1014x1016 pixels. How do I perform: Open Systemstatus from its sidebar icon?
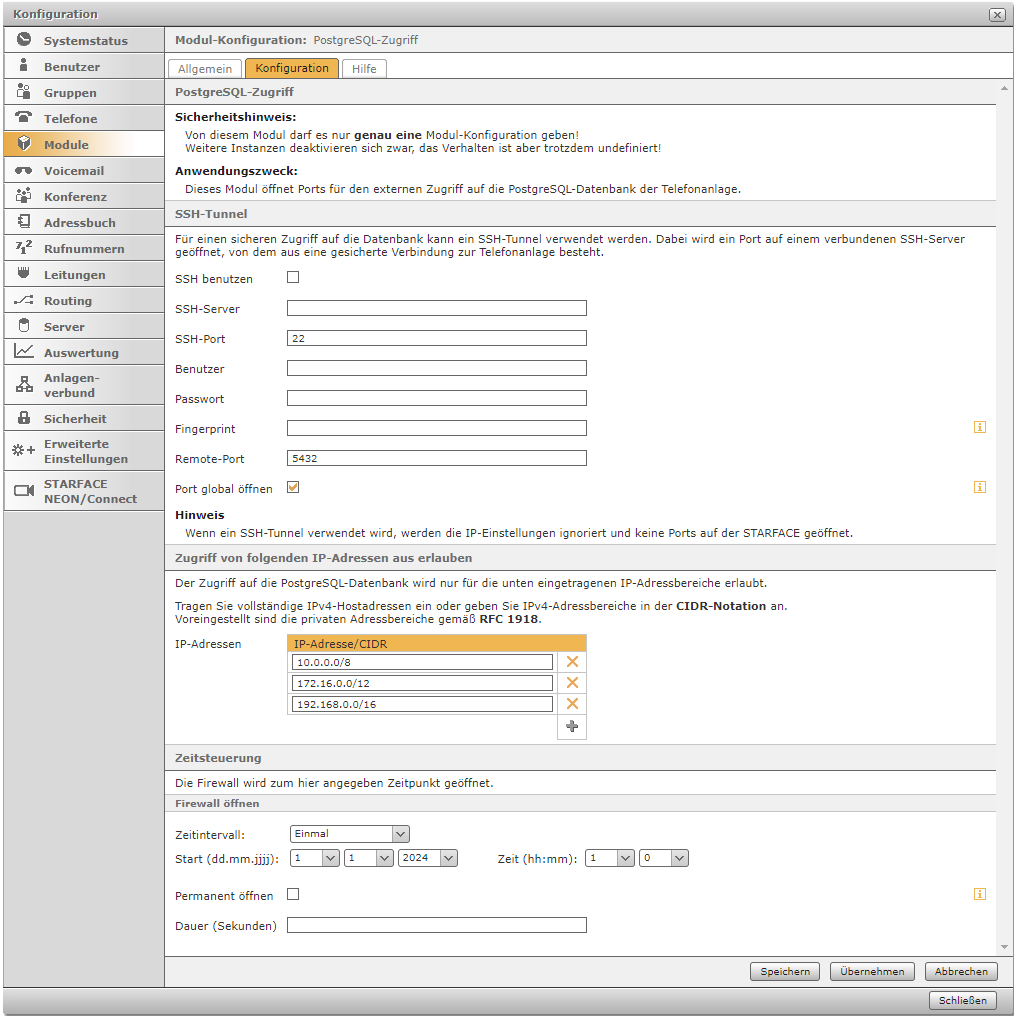click(x=24, y=40)
